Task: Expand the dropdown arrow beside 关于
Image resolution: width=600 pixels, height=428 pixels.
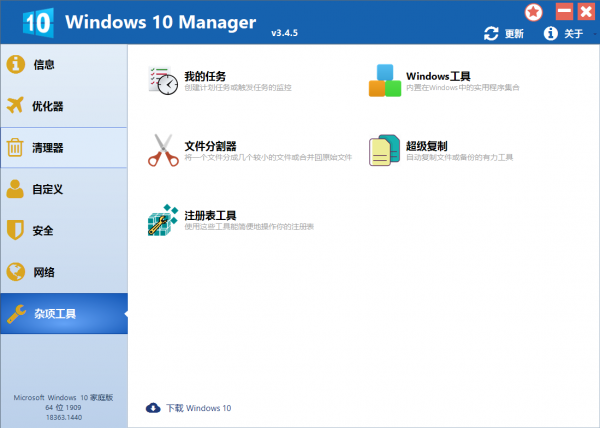Action: coord(595,34)
